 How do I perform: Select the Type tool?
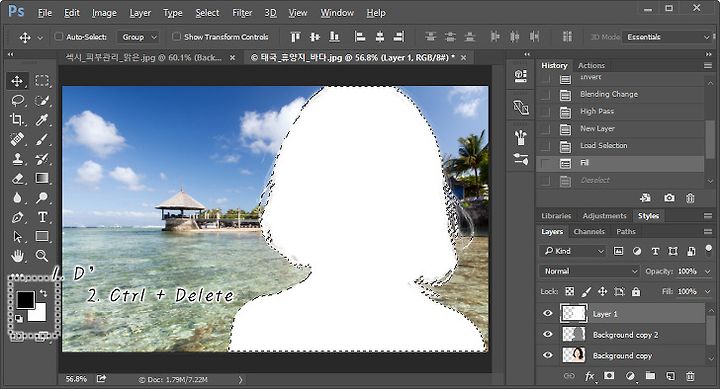[42, 217]
